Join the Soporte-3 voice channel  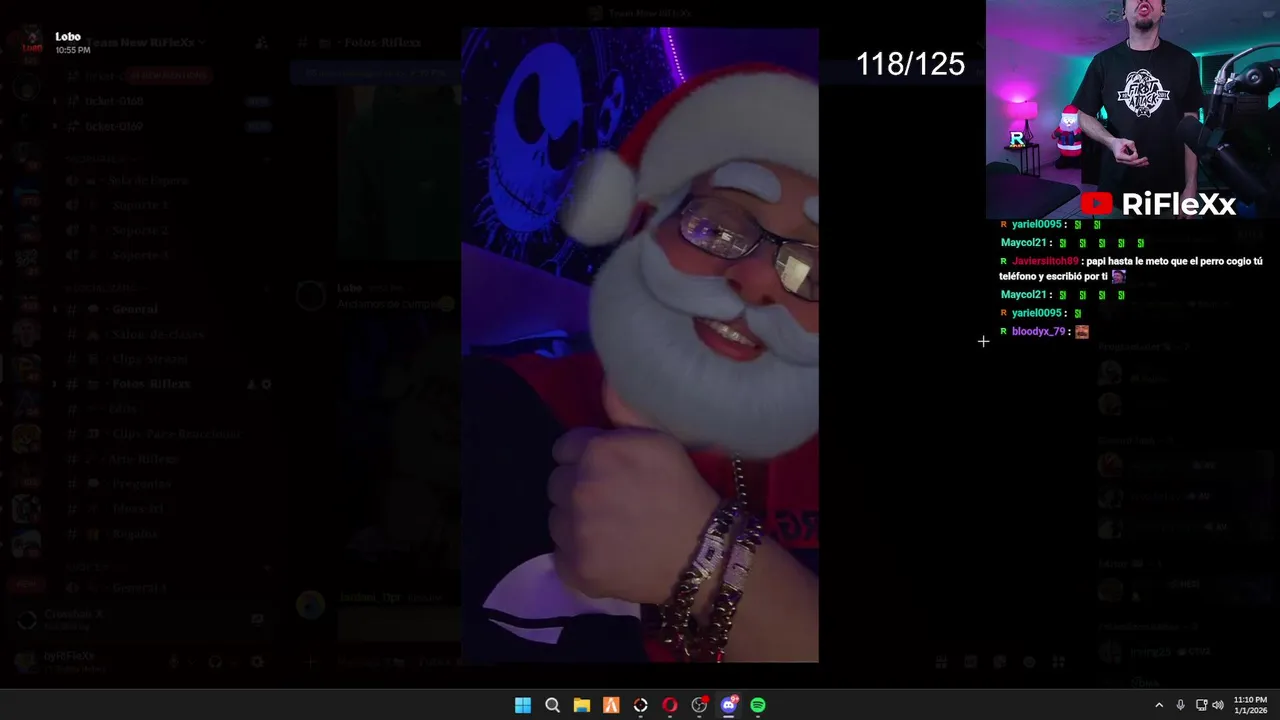(140, 255)
